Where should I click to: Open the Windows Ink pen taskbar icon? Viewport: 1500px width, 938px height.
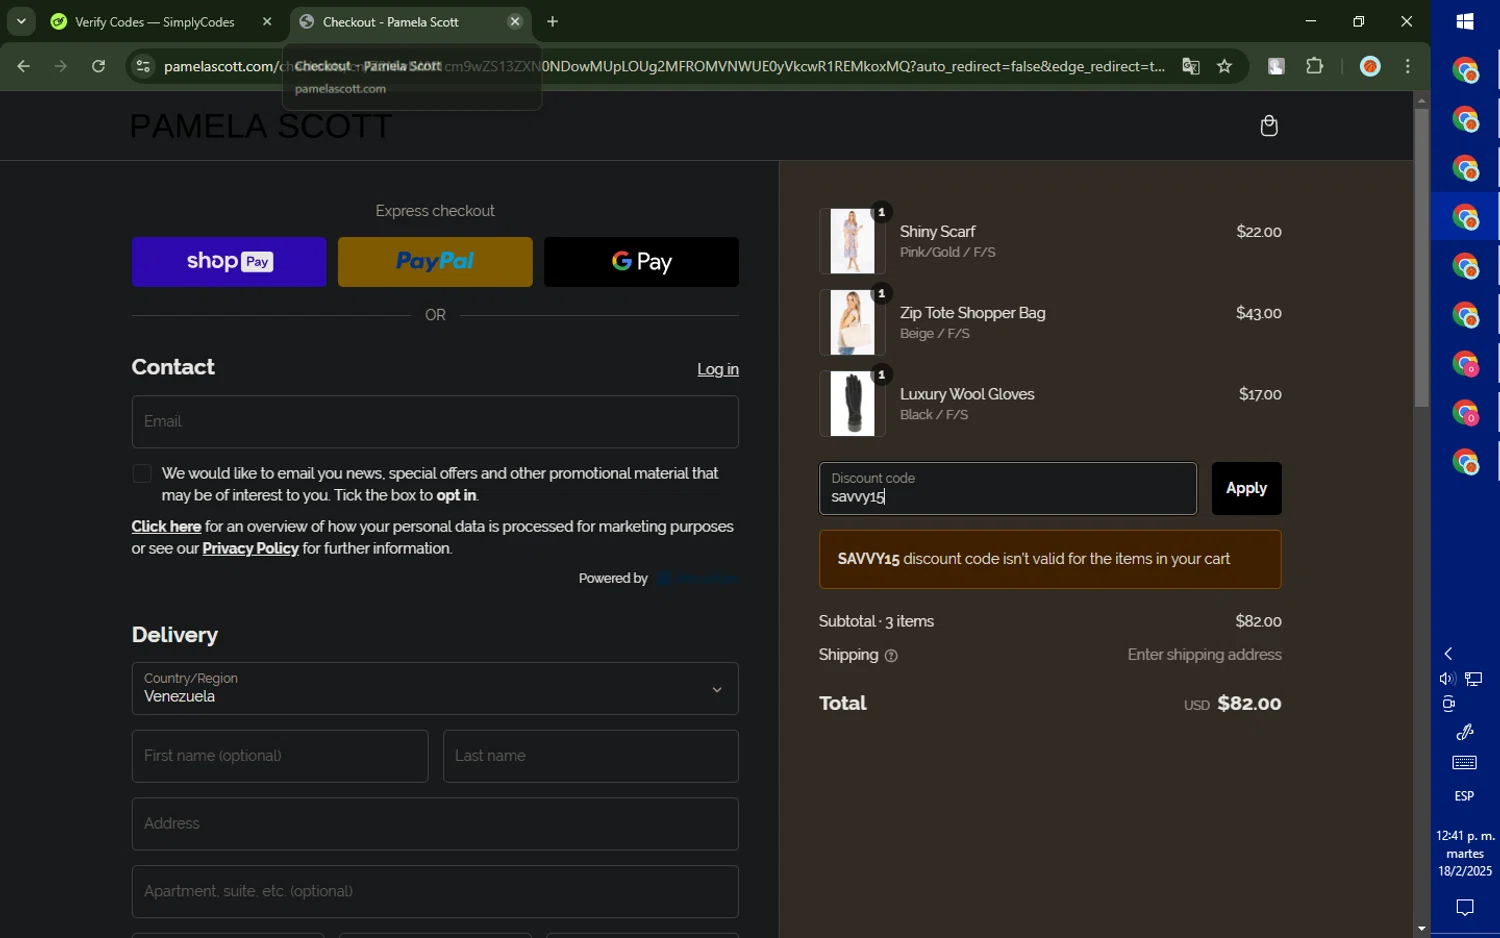[x=1465, y=732]
